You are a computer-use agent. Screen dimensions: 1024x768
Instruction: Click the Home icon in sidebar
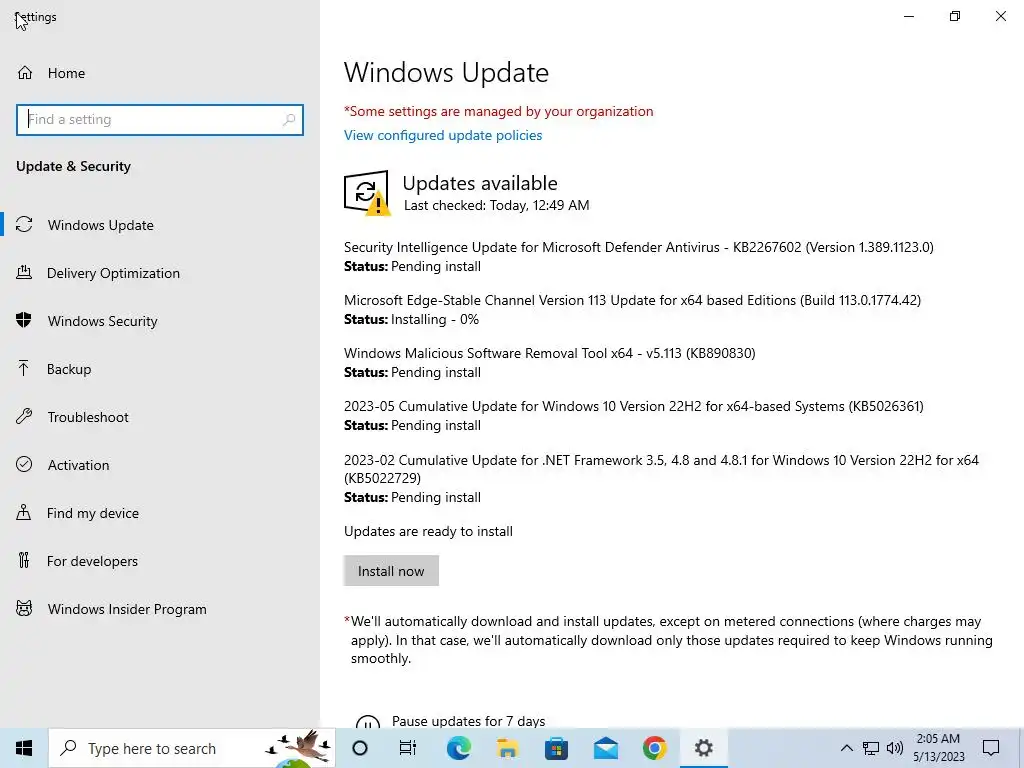coord(25,72)
